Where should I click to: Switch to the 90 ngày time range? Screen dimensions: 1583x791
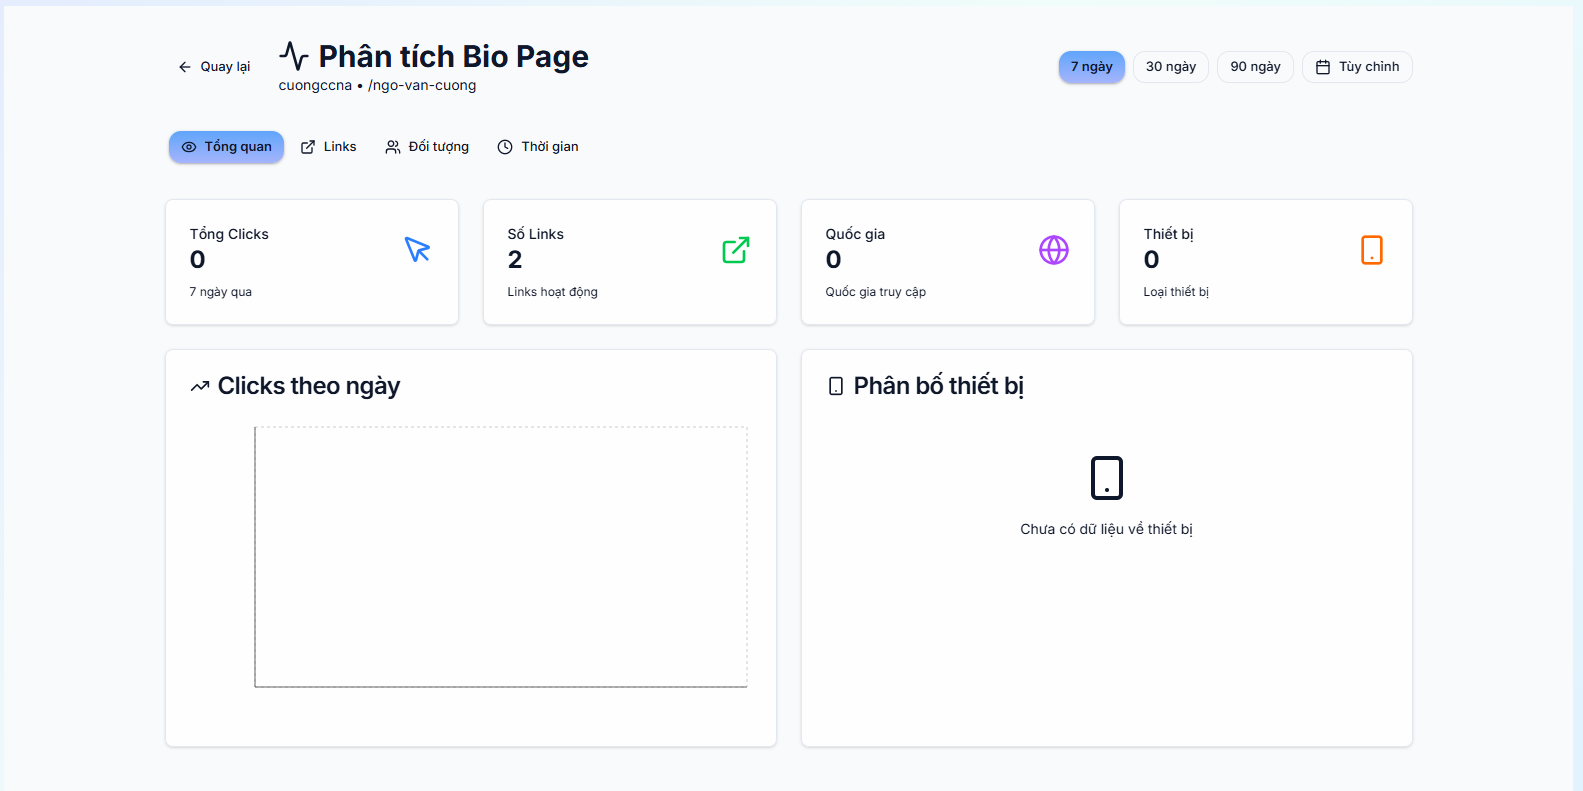coord(1254,67)
